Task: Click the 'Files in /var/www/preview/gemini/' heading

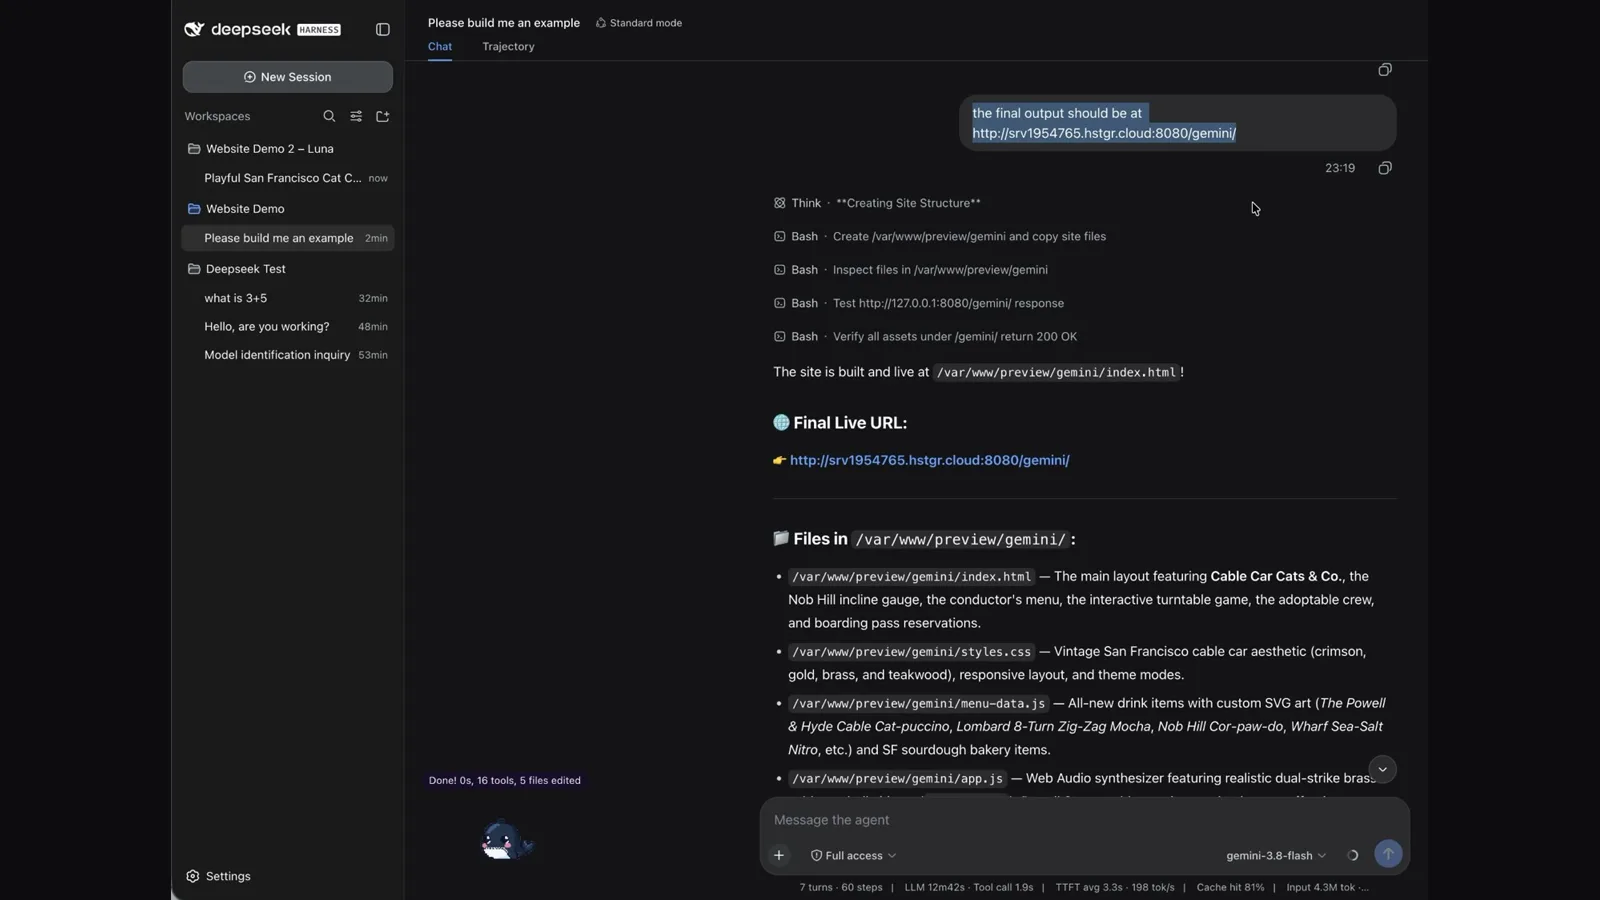Action: pos(925,539)
